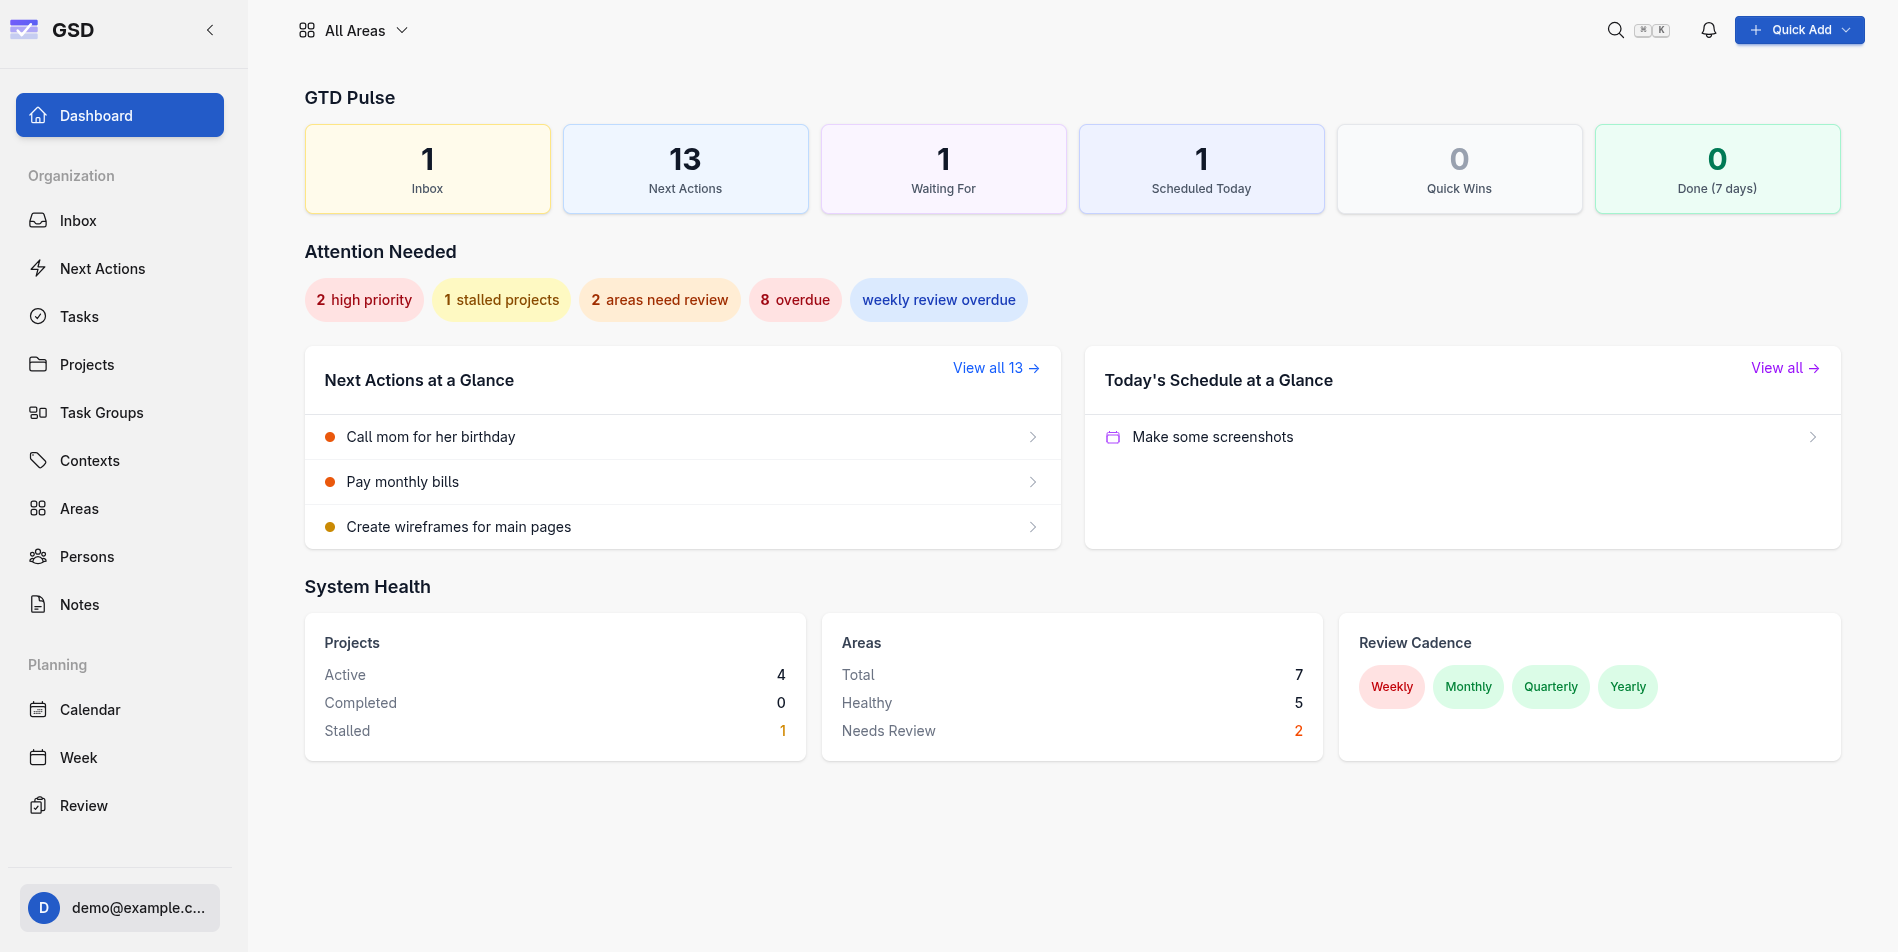This screenshot has width=1898, height=952.
Task: Collapse the sidebar with the chevron
Action: 210,30
